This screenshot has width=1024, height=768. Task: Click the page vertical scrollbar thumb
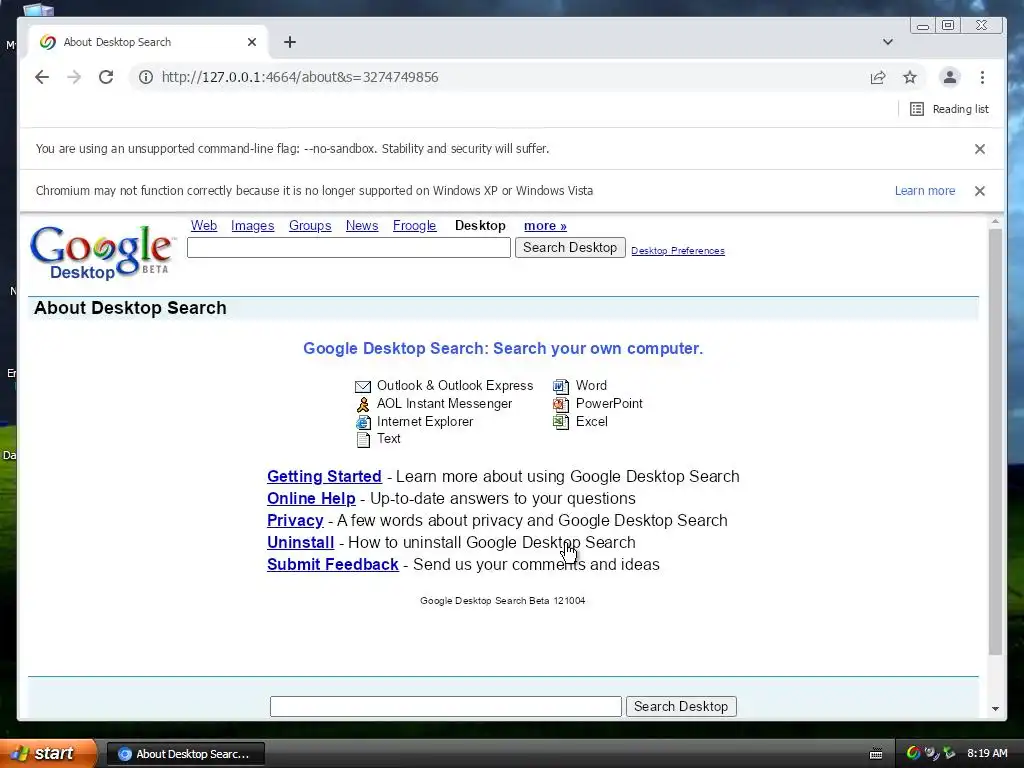point(995,441)
